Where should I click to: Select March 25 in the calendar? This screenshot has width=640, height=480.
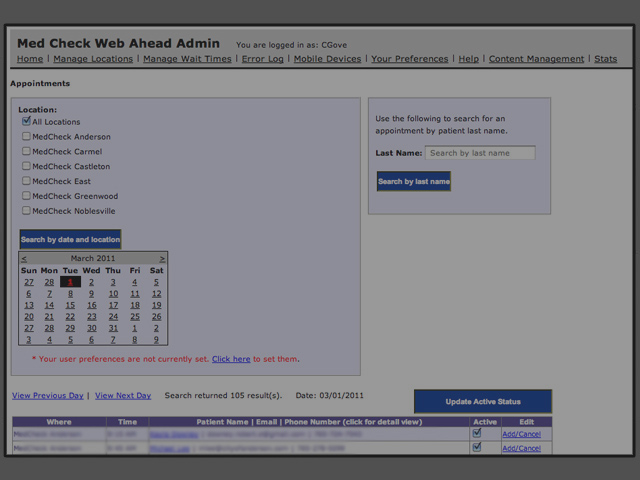coord(135,316)
